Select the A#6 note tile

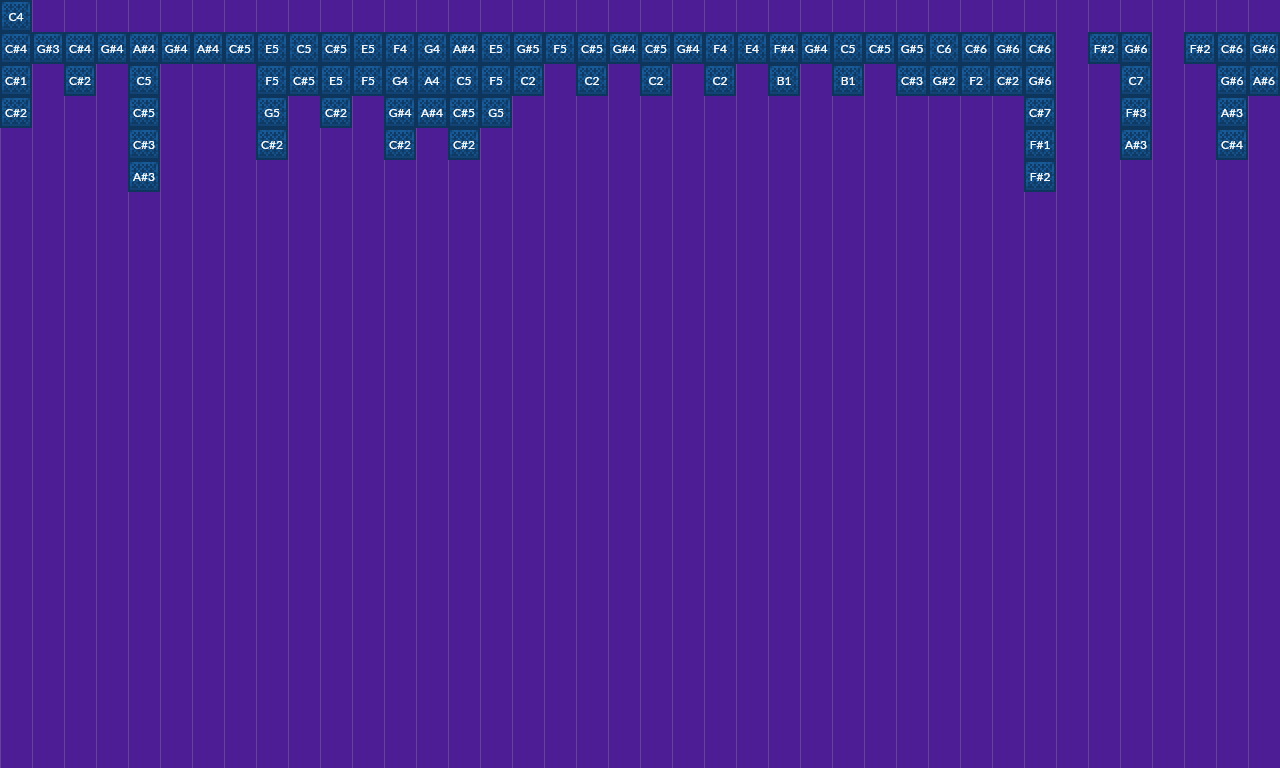pos(1264,80)
